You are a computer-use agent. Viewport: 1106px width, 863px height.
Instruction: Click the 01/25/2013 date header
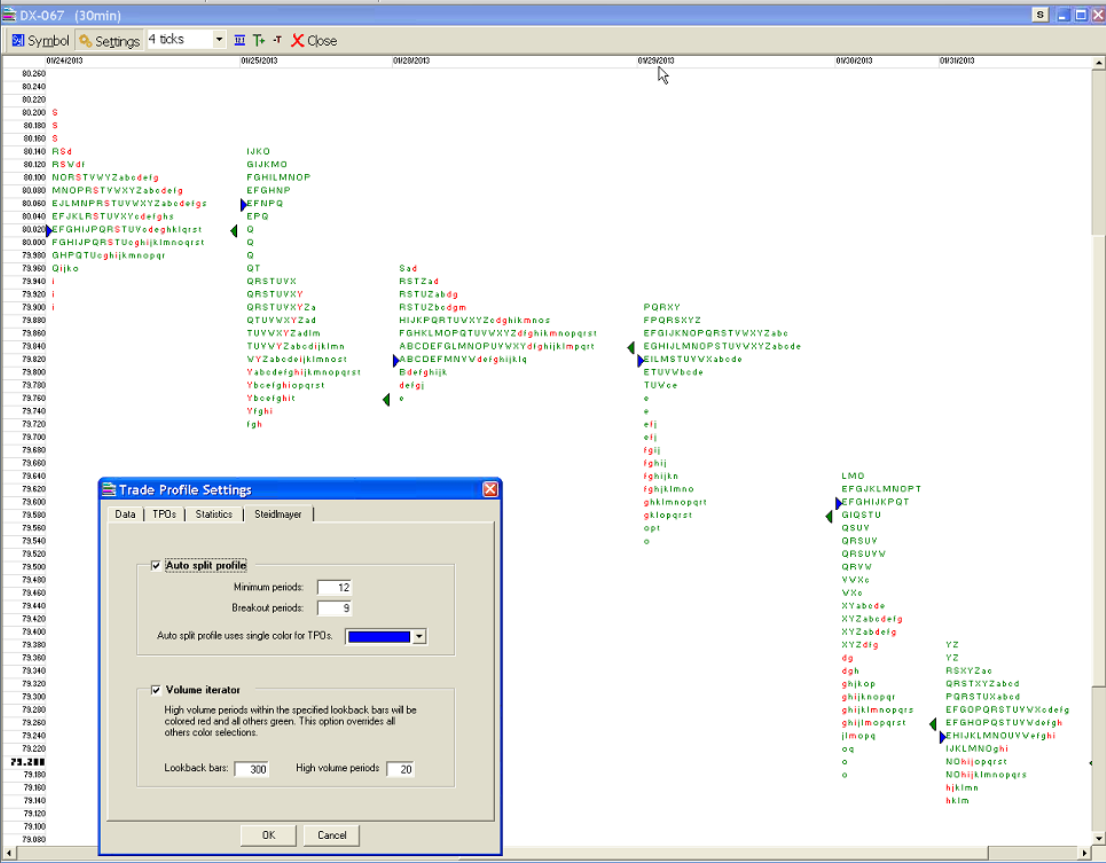[259, 61]
